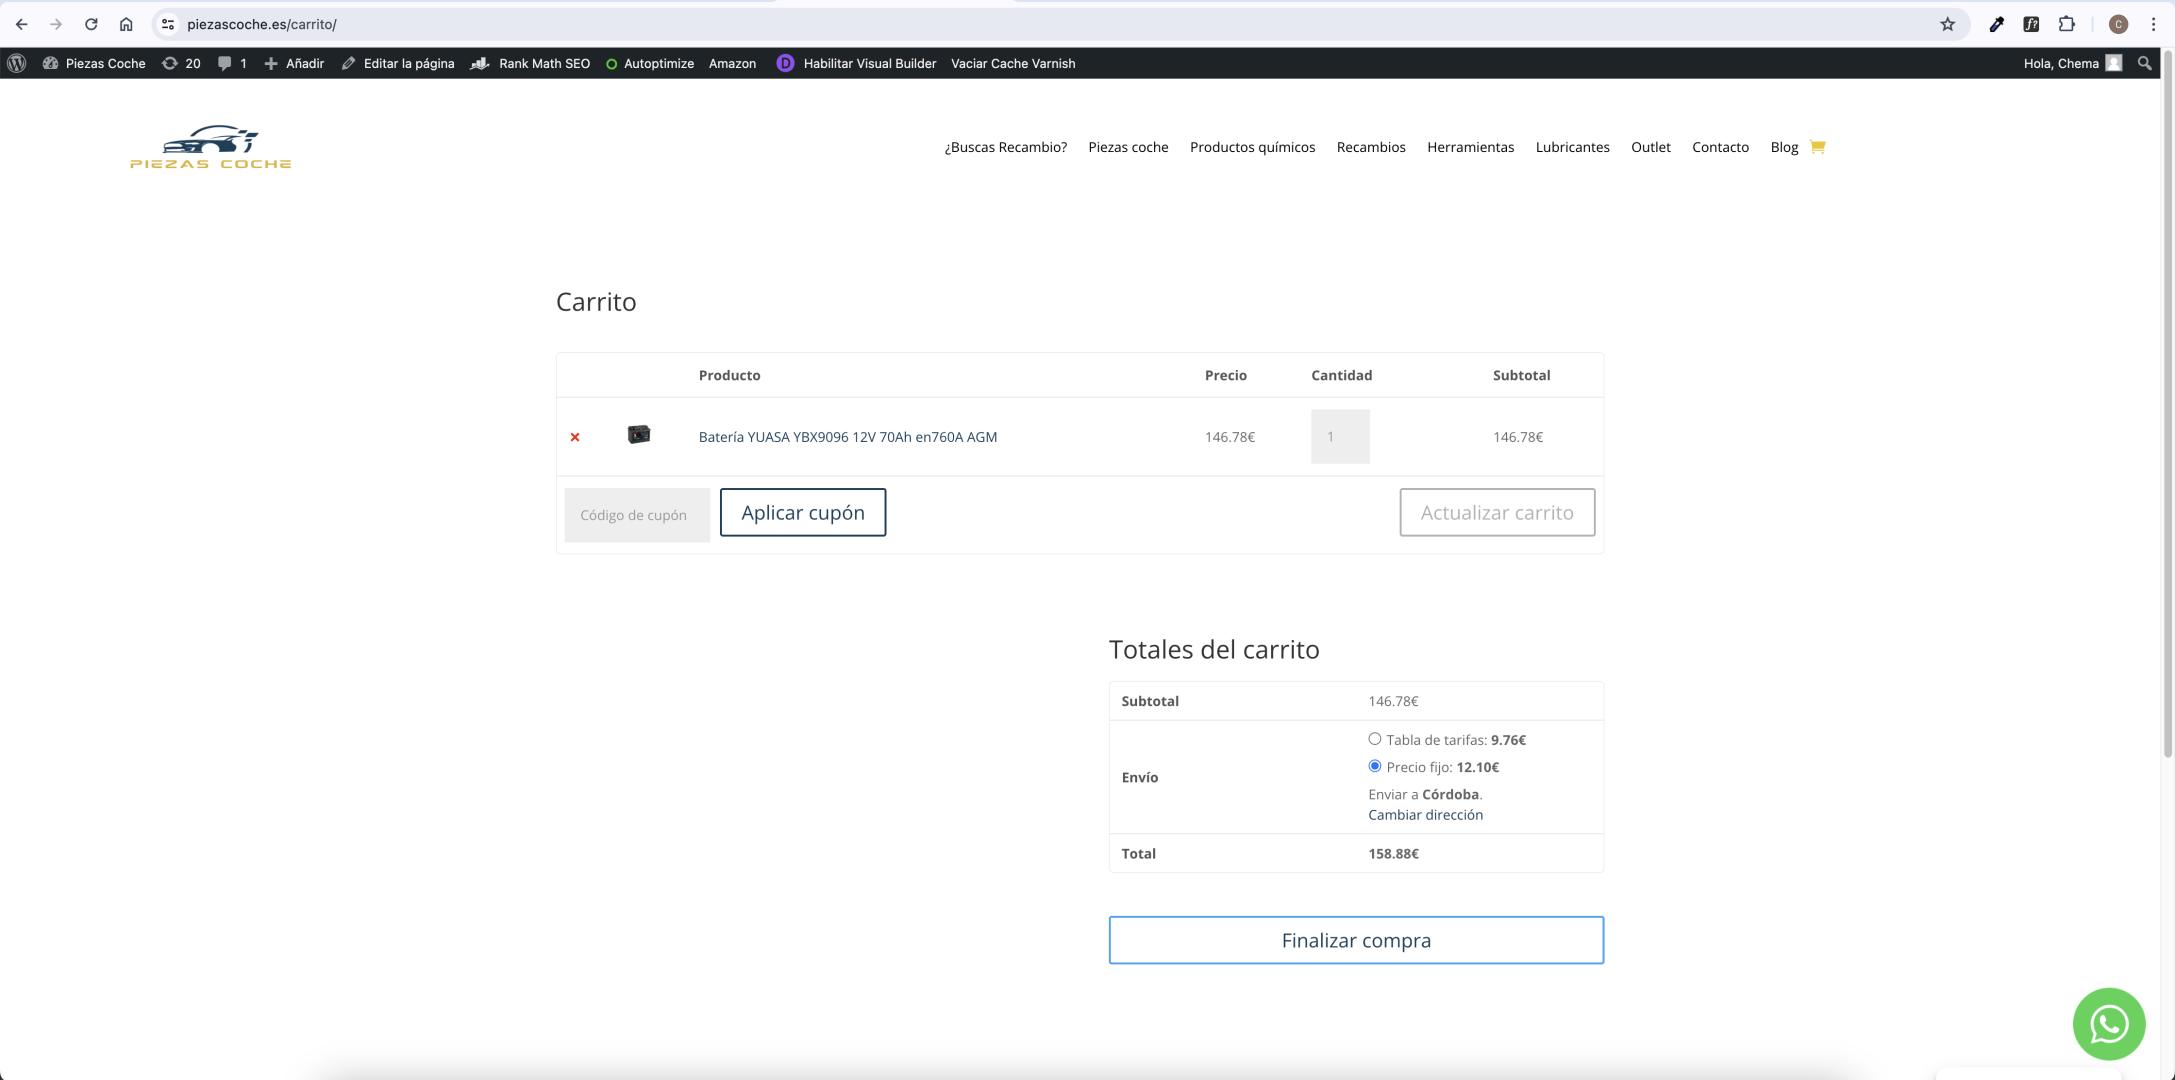Open the 20 pending updates icon
Screen dimensions: 2175x1080
(x=181, y=63)
